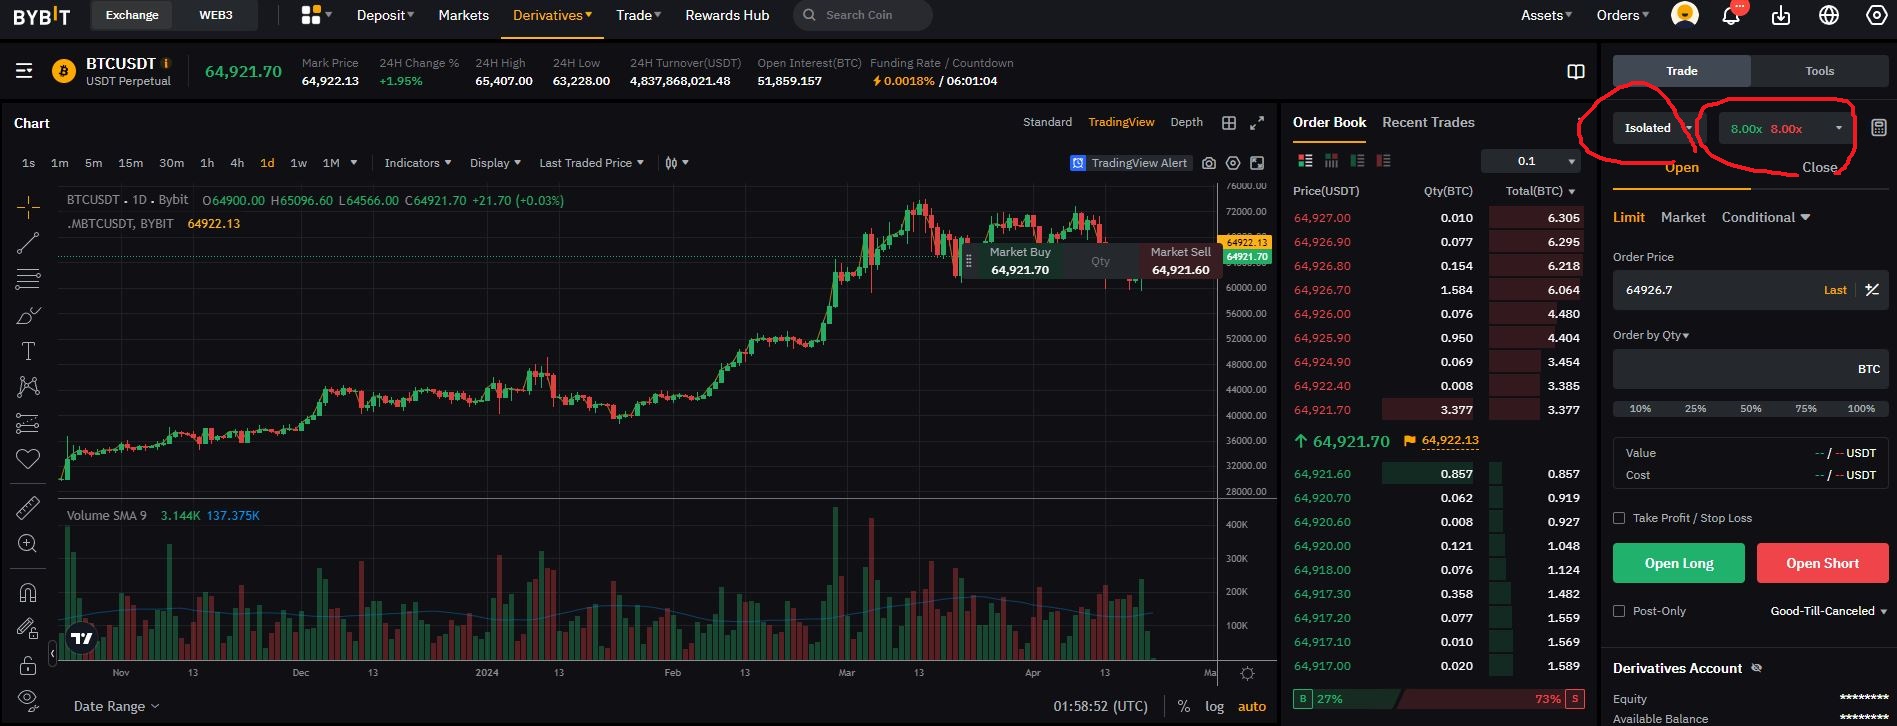Lock all drawing tools

point(28,665)
